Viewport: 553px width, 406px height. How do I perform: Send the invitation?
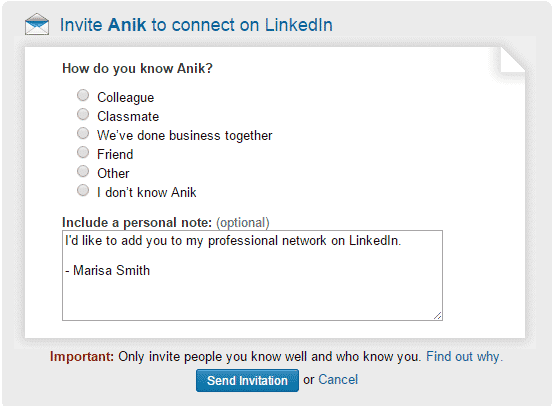[x=247, y=380]
